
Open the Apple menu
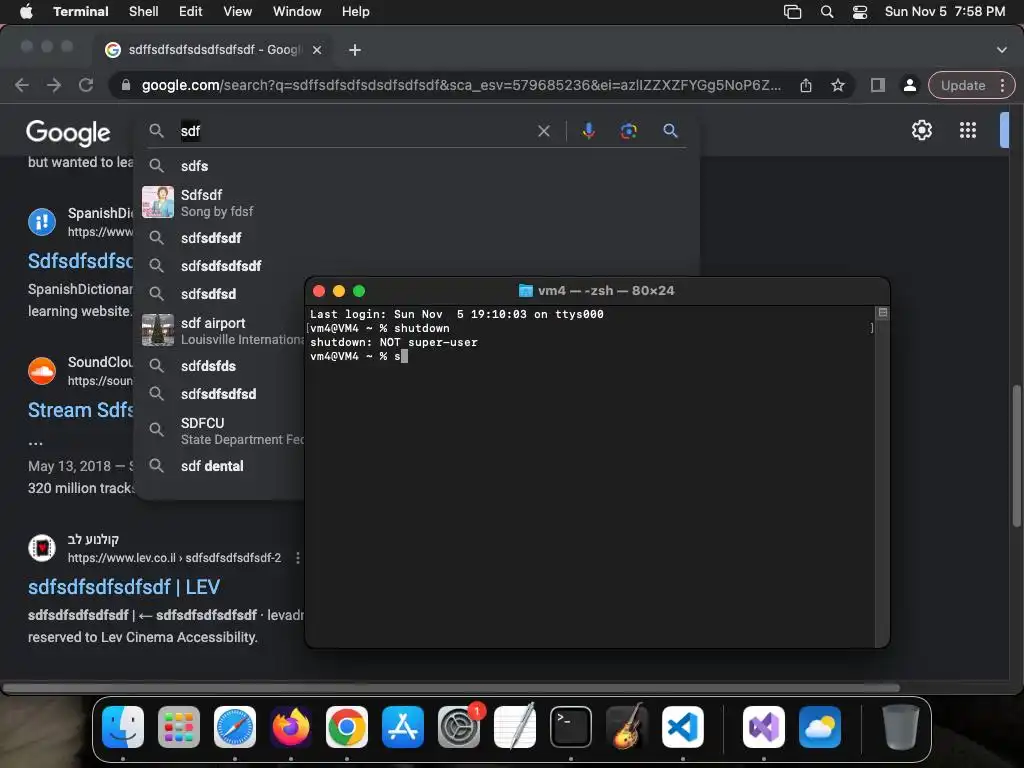[26, 12]
